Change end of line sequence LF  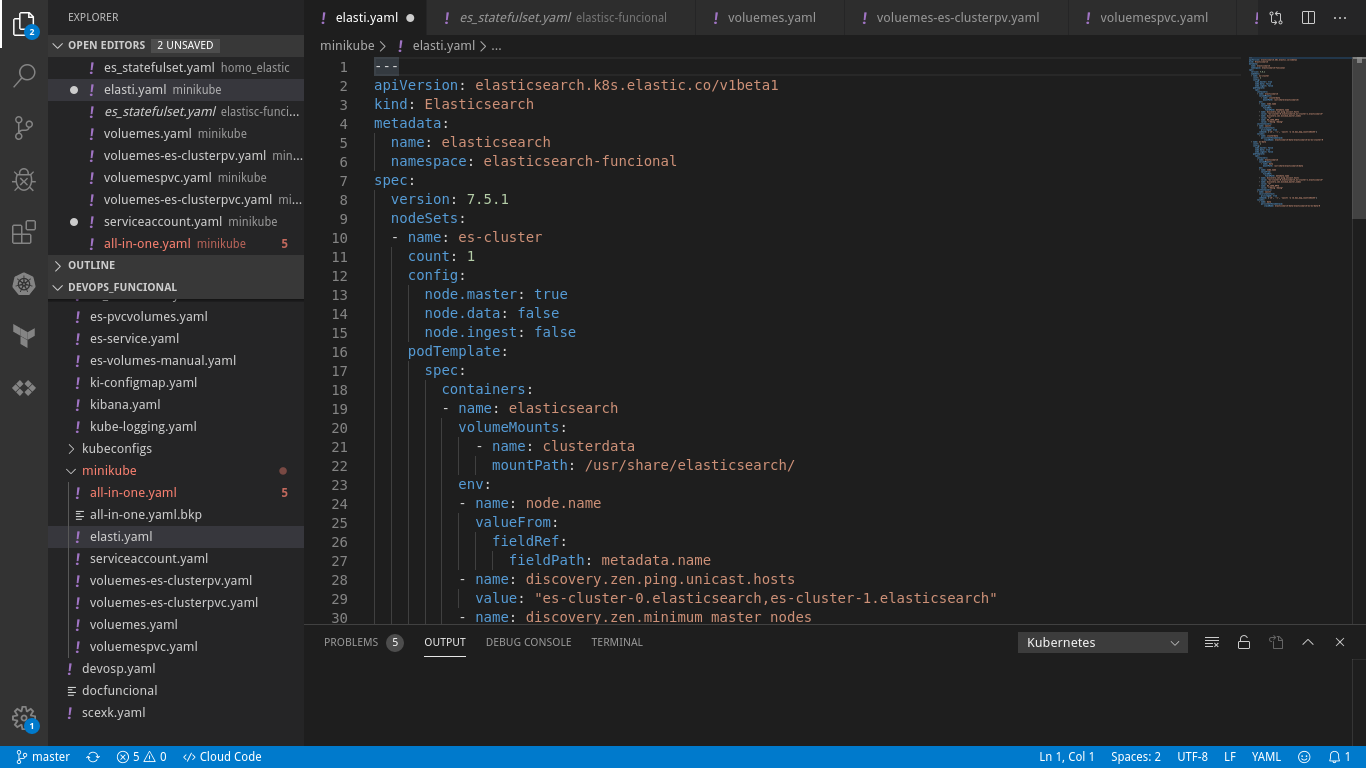coord(1230,757)
